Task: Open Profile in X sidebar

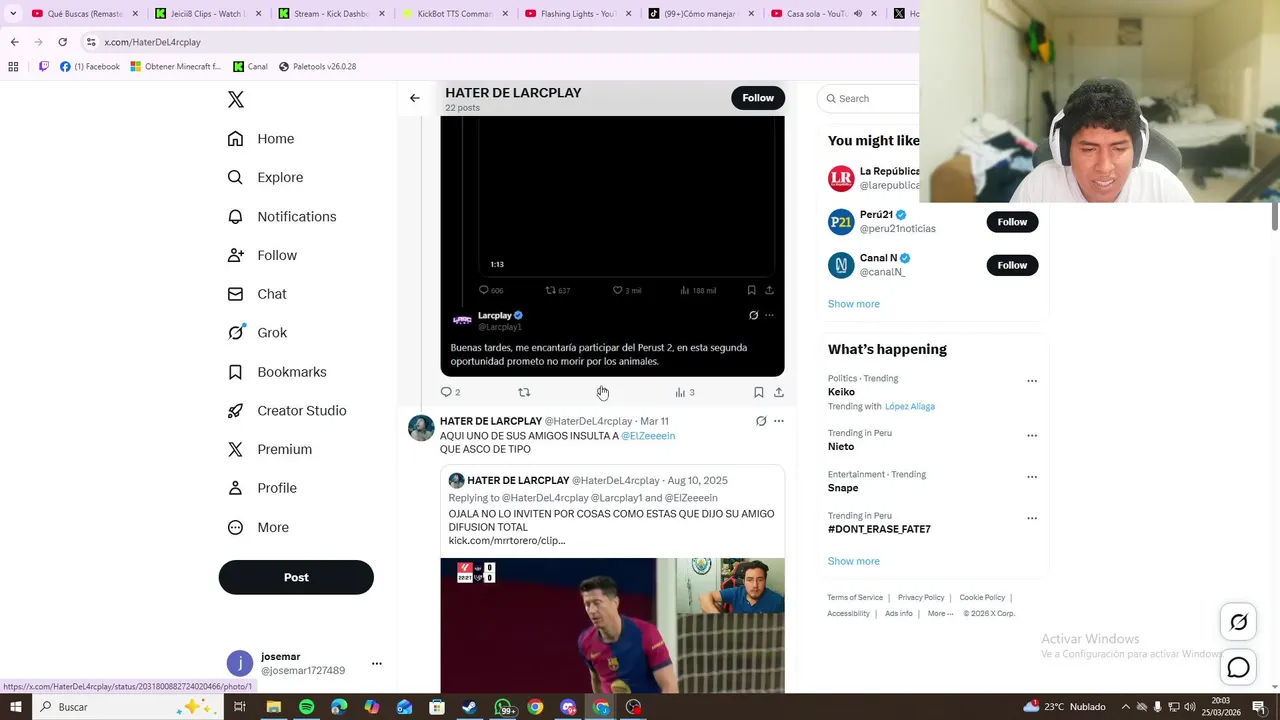Action: 262,488
